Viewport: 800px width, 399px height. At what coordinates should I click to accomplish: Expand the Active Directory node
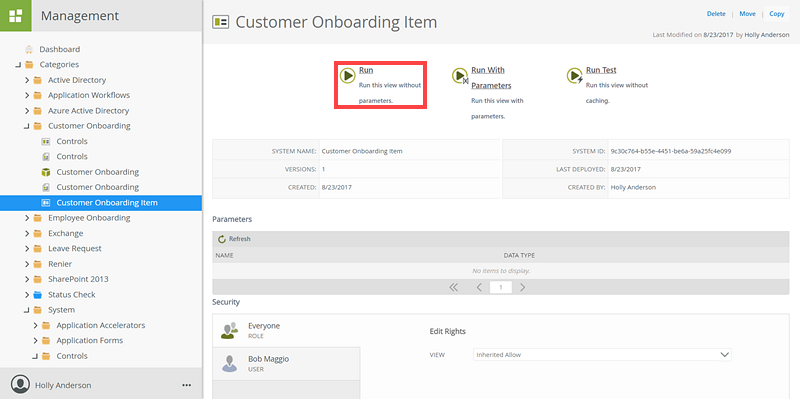27,80
